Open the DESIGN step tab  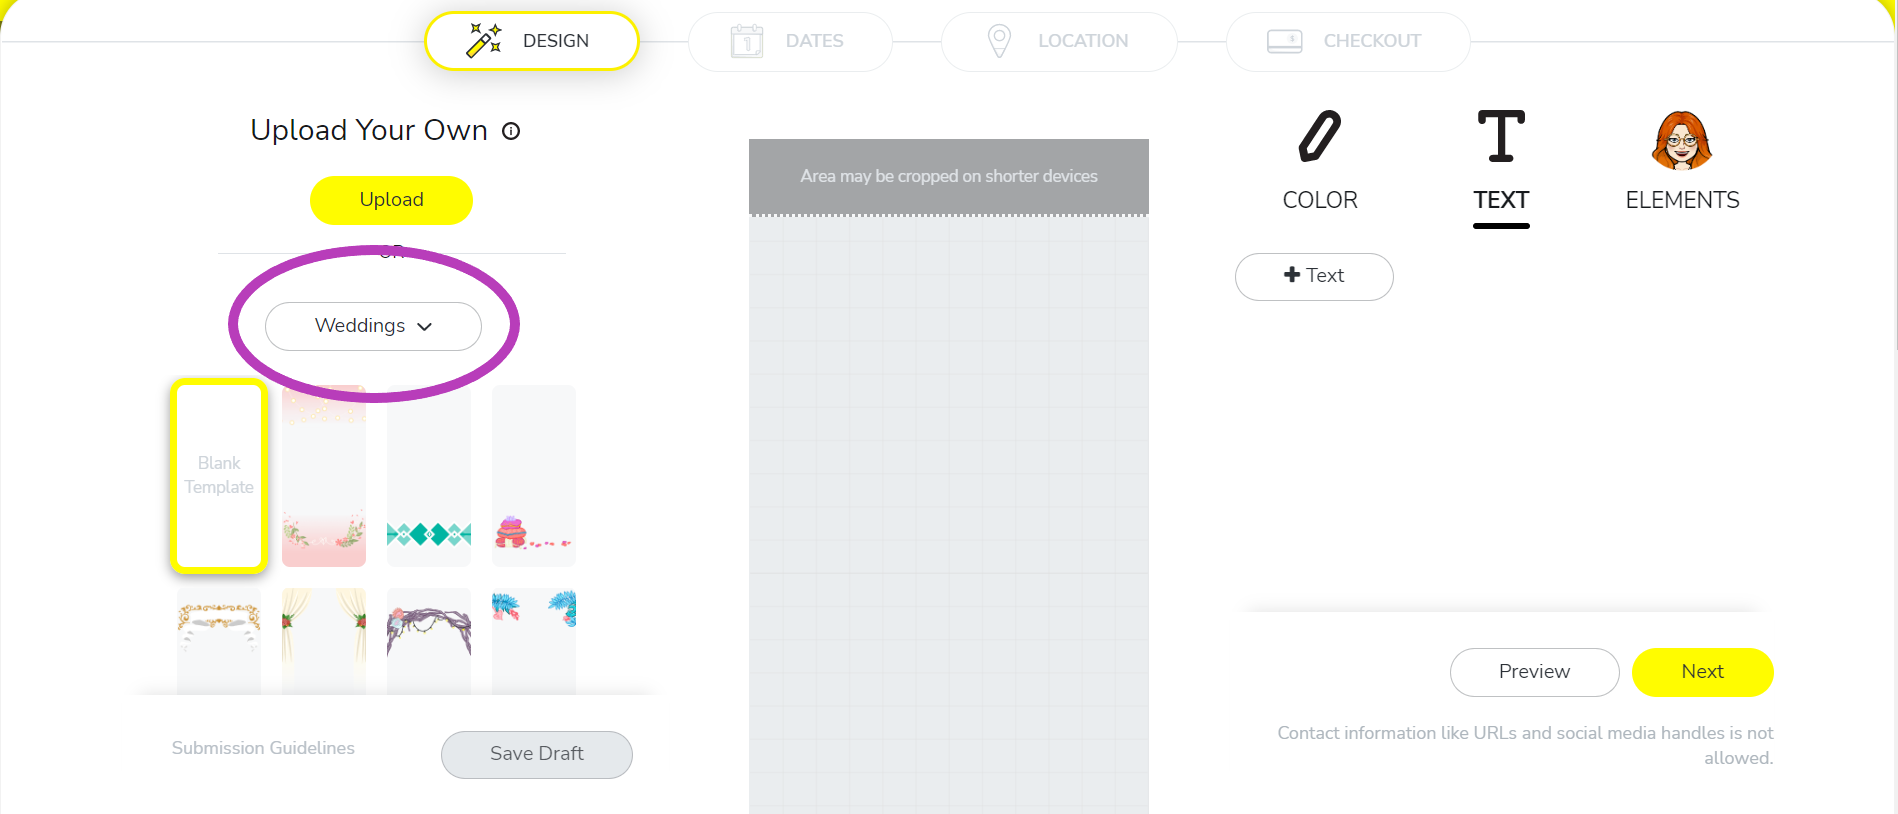532,41
